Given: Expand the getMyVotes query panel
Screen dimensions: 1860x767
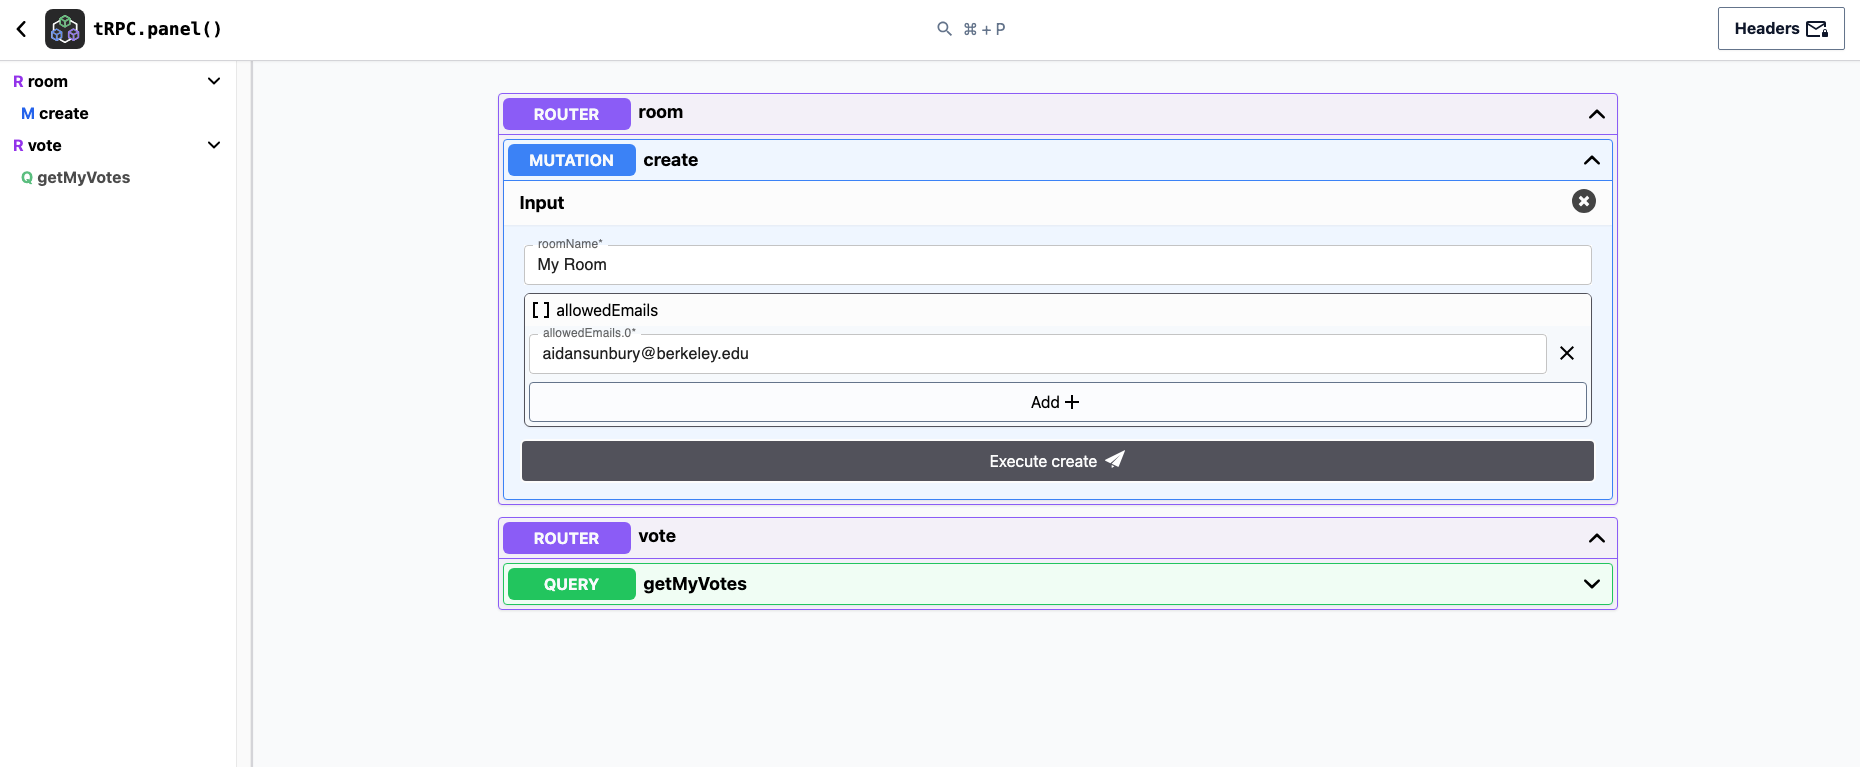Looking at the screenshot, I should click(x=1591, y=584).
